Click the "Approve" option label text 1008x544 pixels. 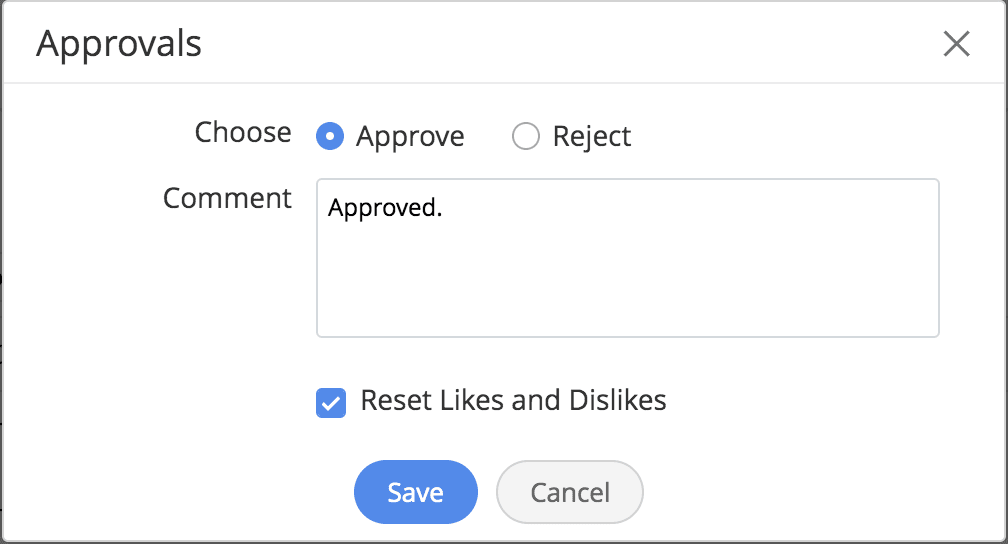click(x=410, y=136)
